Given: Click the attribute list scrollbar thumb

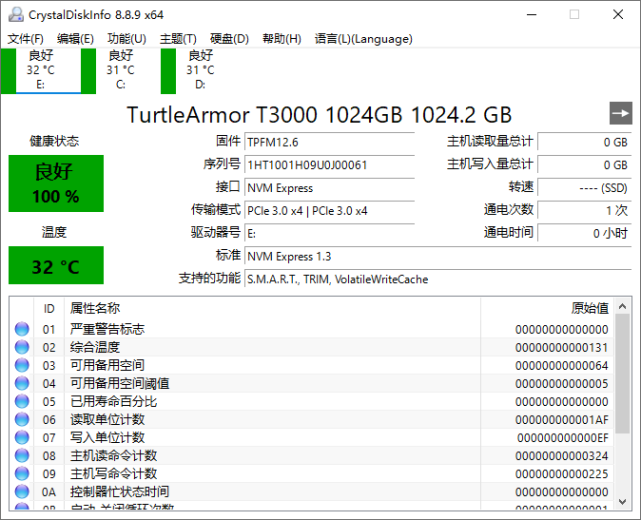Looking at the screenshot, I should (622, 374).
